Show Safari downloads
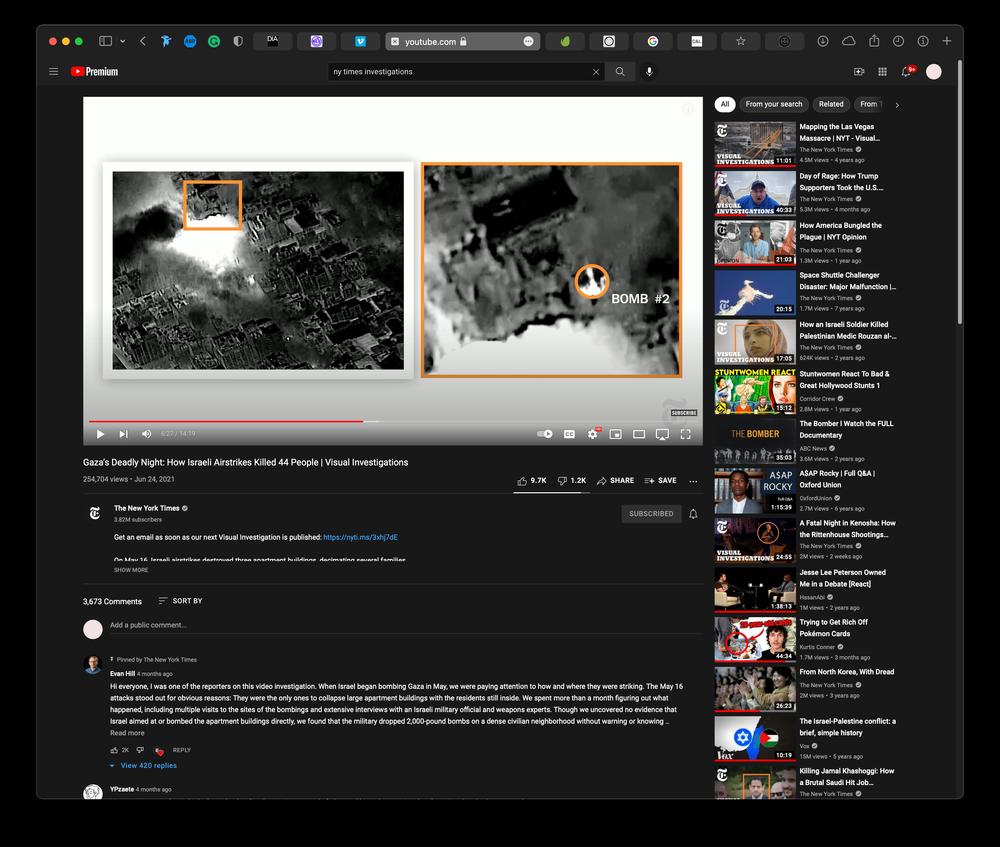 [x=823, y=41]
